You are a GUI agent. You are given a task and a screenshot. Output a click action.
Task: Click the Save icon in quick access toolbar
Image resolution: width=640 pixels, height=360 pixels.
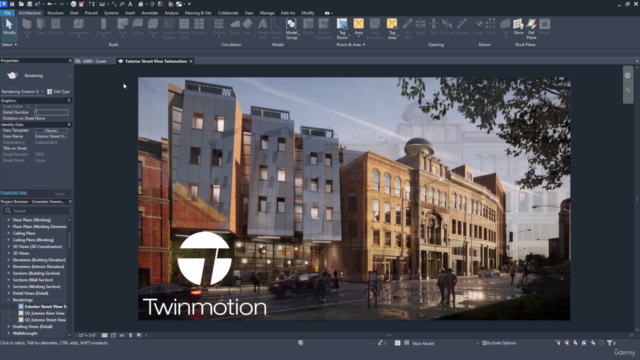click(29, 4)
